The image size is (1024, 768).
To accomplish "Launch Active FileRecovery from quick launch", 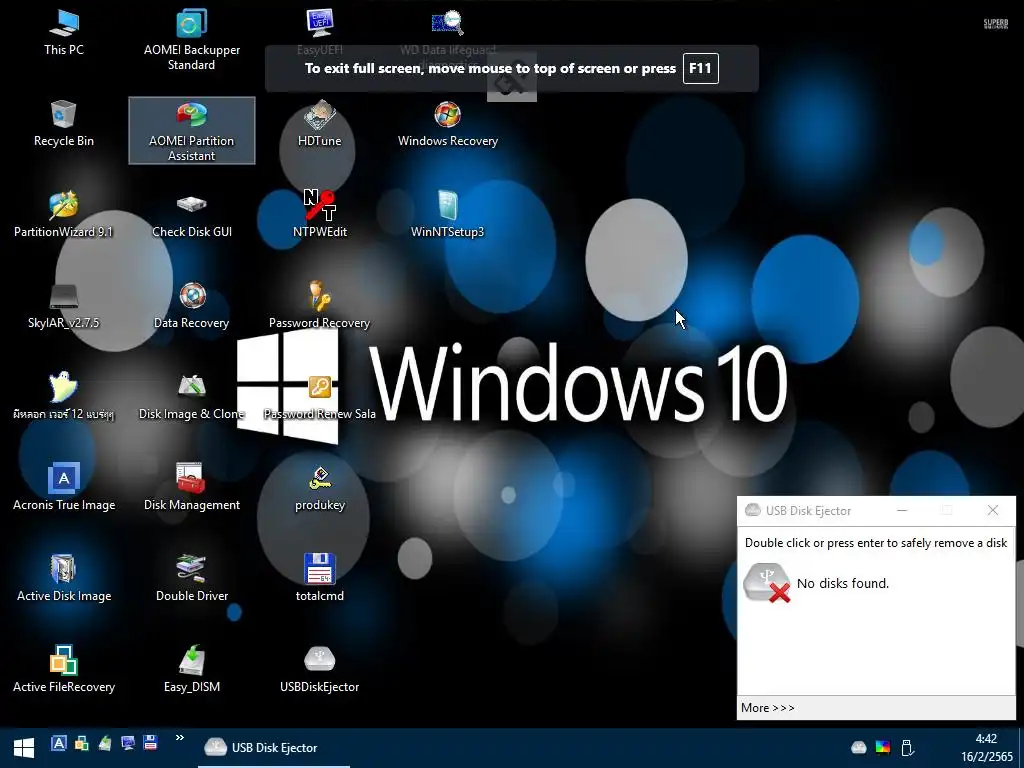I will point(82,743).
